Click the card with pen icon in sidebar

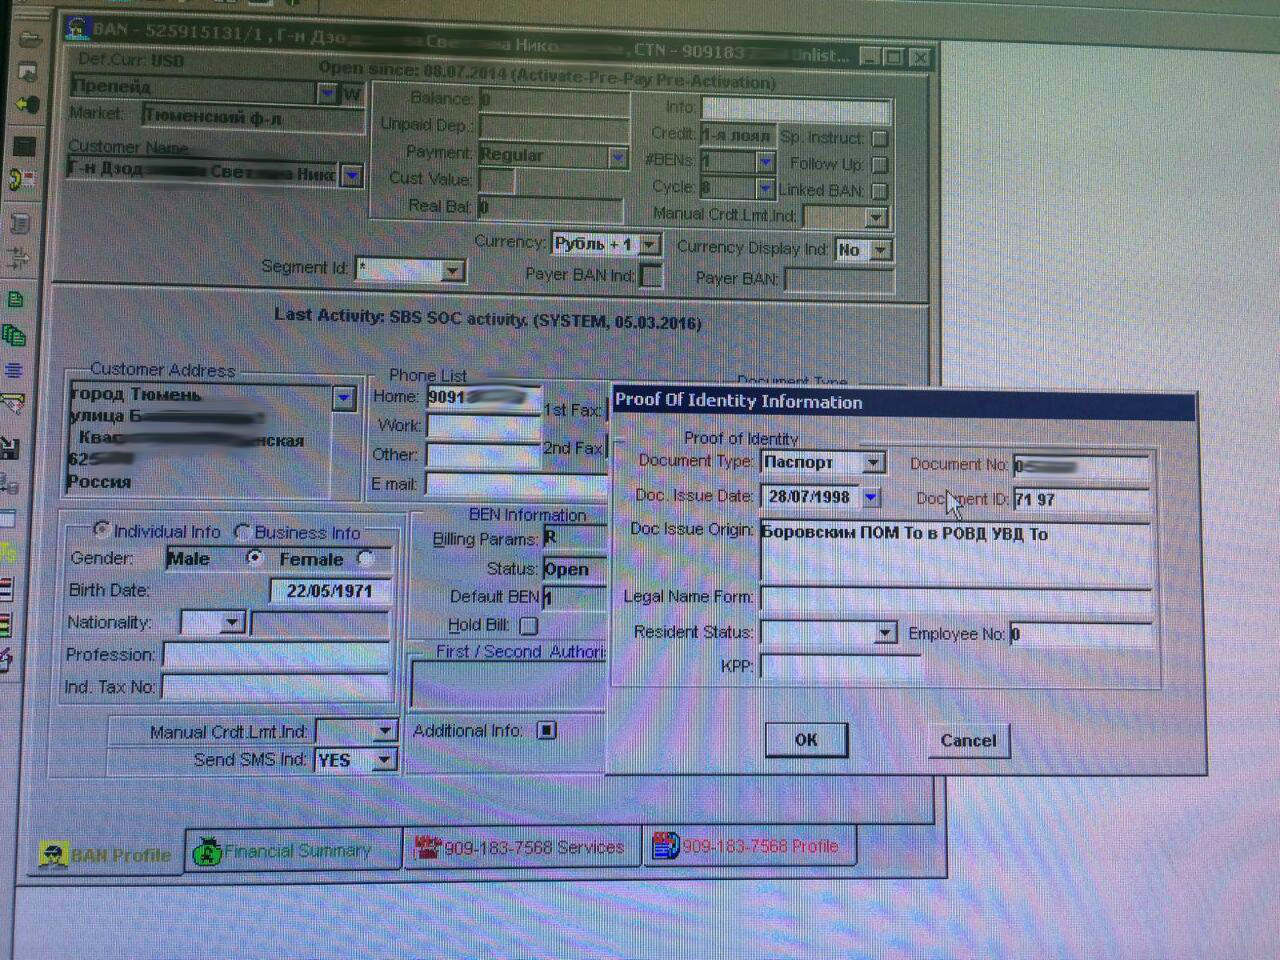11,405
